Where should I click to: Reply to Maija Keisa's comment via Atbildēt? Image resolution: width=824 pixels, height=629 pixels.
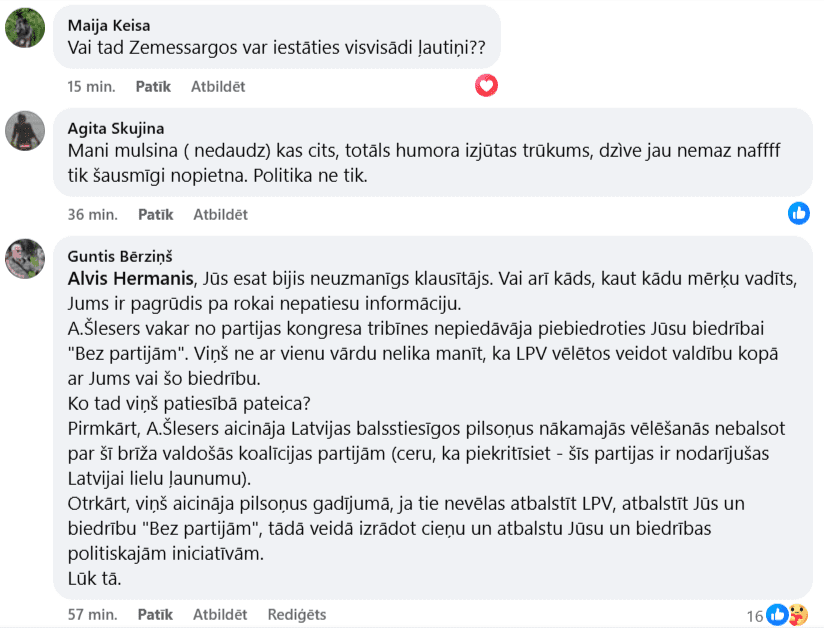coord(218,87)
